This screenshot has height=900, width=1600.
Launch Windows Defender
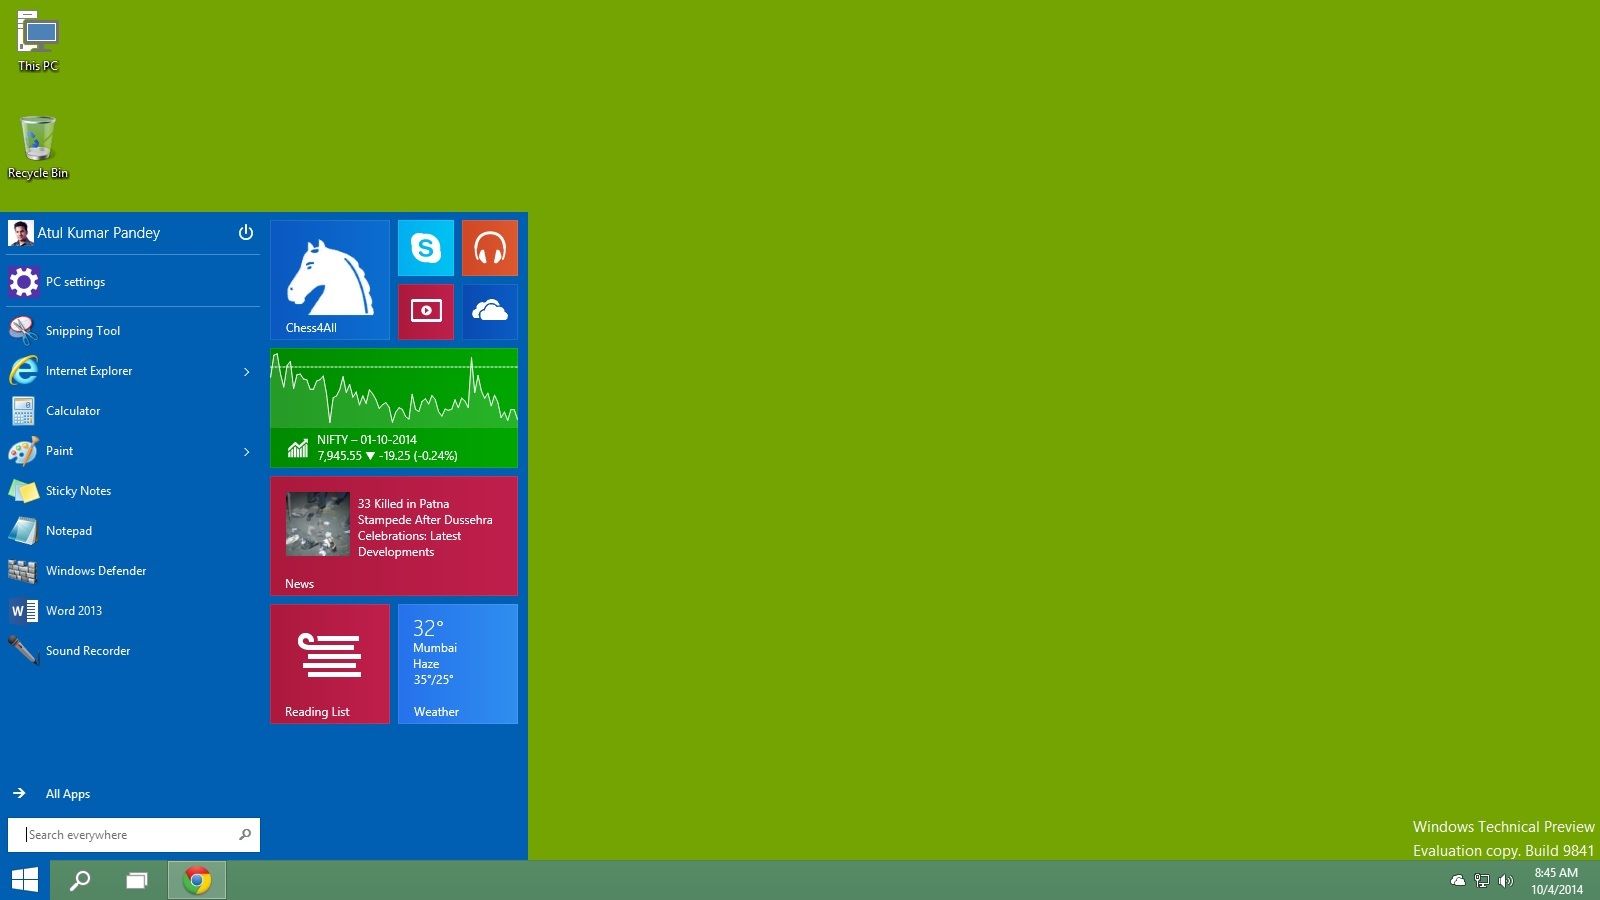pos(133,571)
